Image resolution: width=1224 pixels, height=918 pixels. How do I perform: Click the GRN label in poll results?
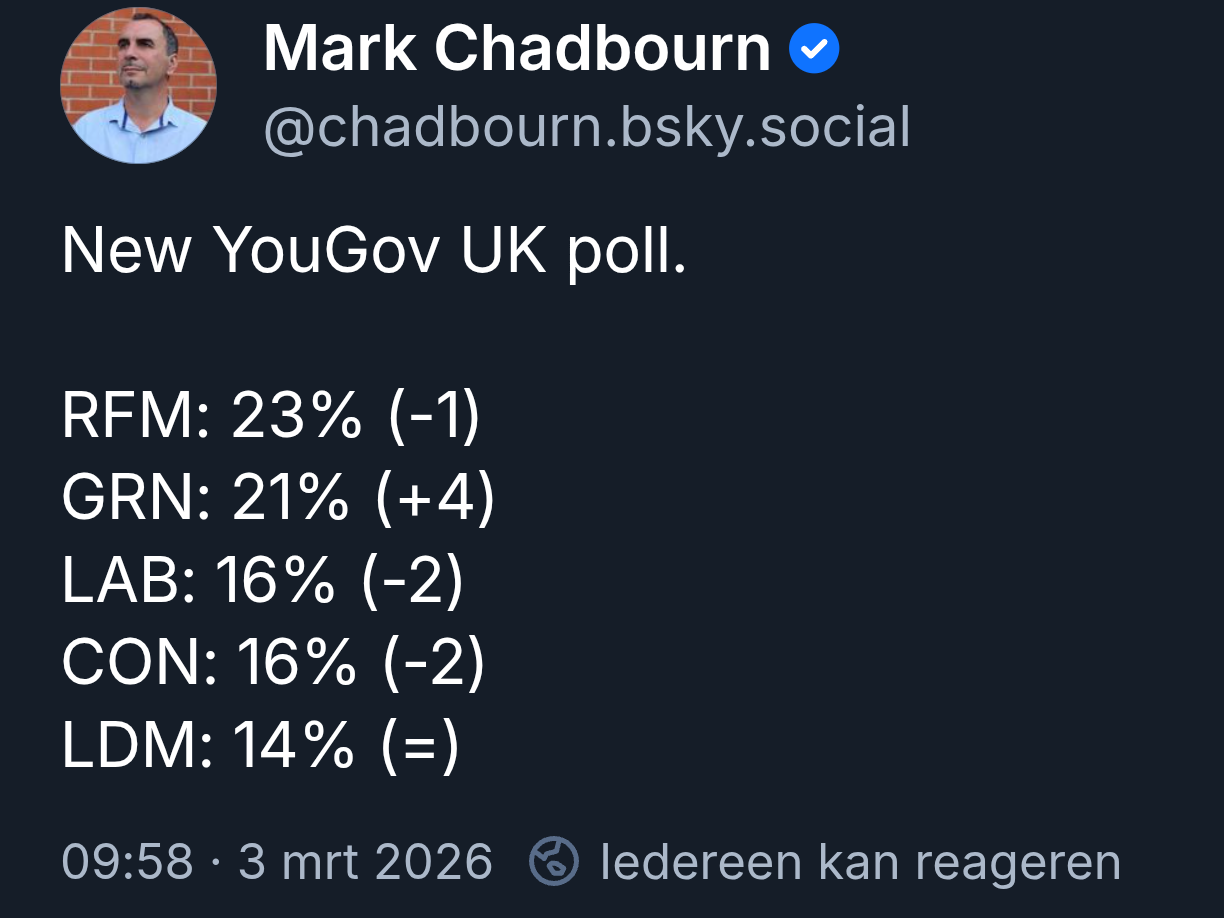135,498
